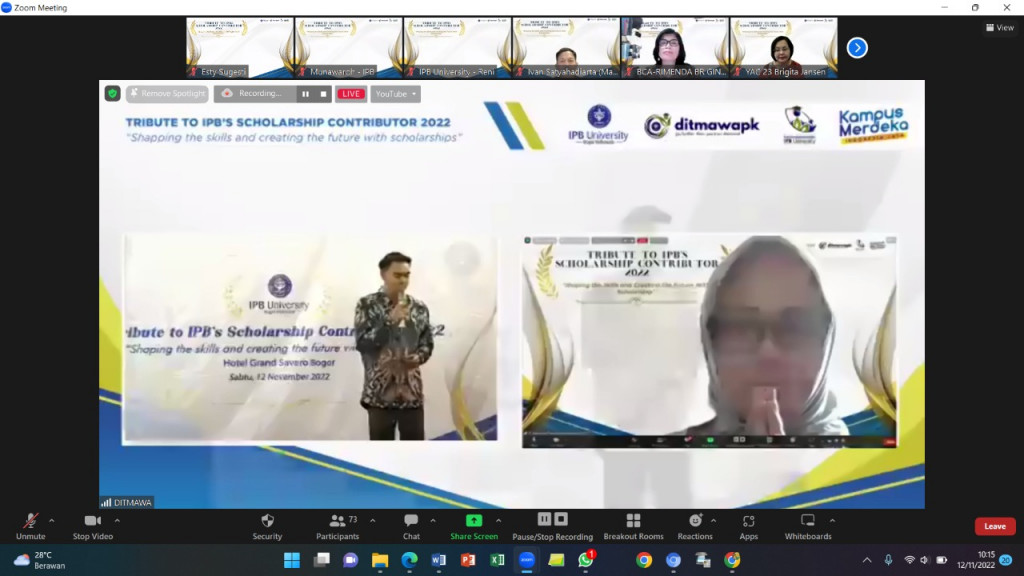
Task: Click the red Leave button
Action: click(994, 526)
